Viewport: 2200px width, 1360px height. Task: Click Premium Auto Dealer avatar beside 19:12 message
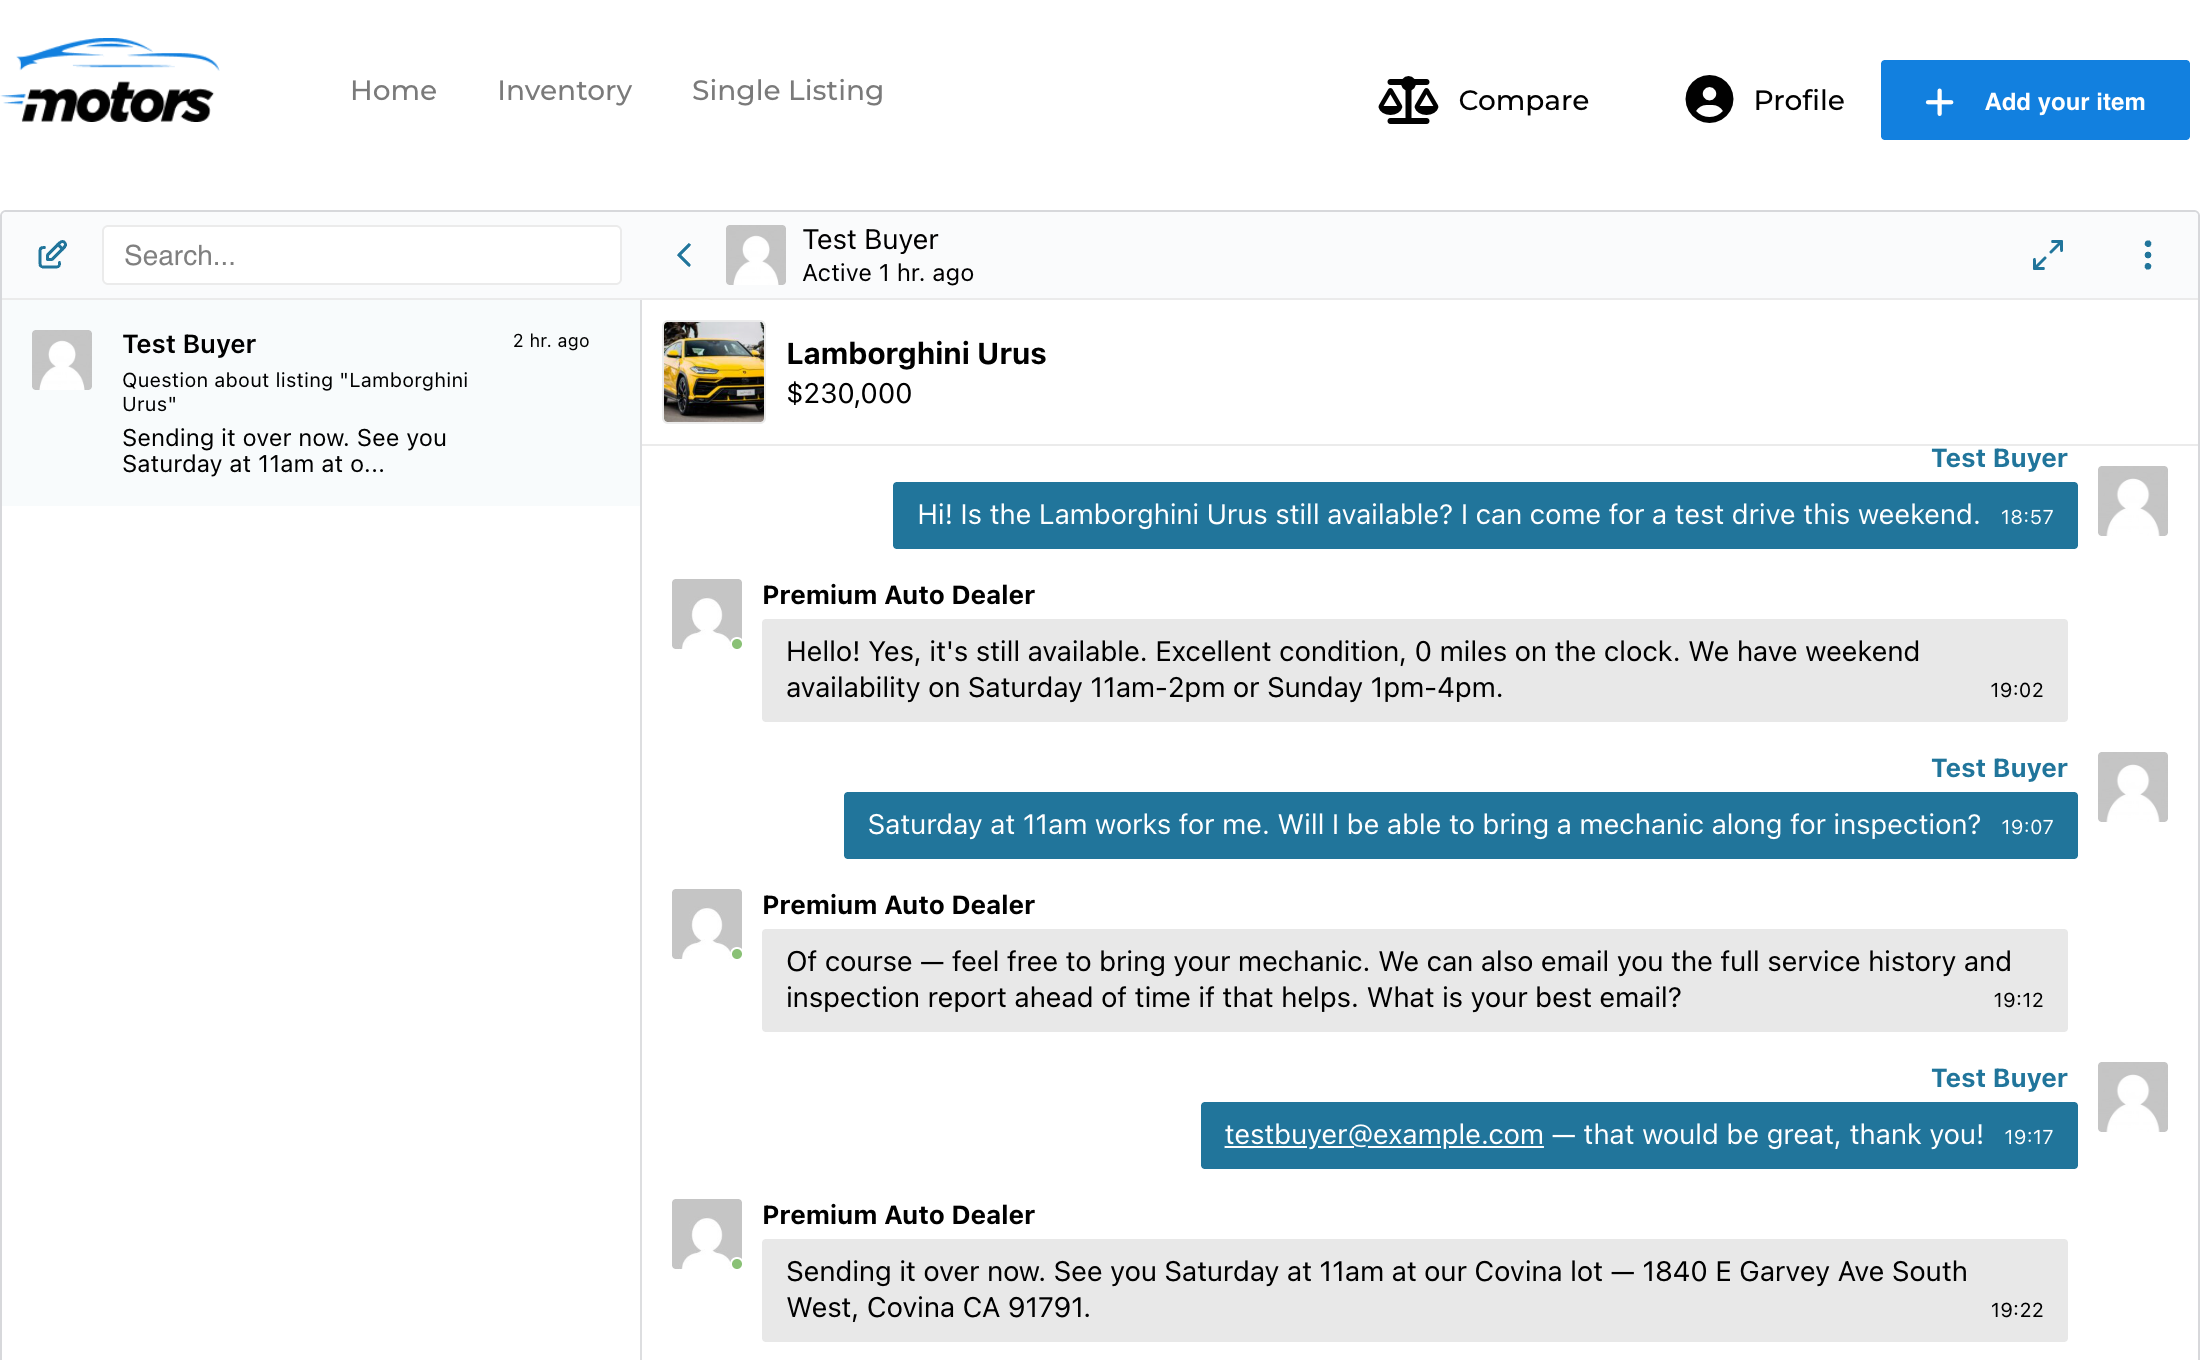[x=707, y=924]
